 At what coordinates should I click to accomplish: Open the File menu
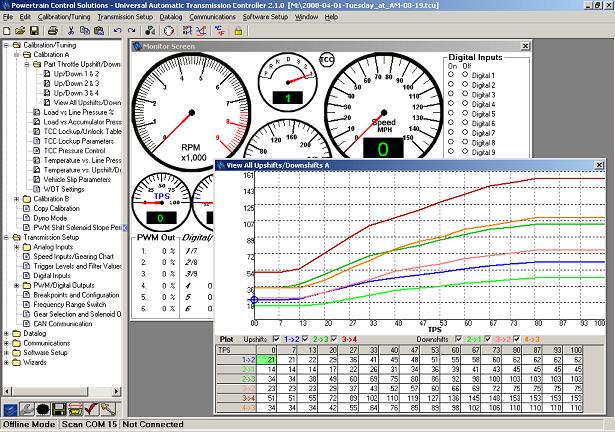click(8, 17)
